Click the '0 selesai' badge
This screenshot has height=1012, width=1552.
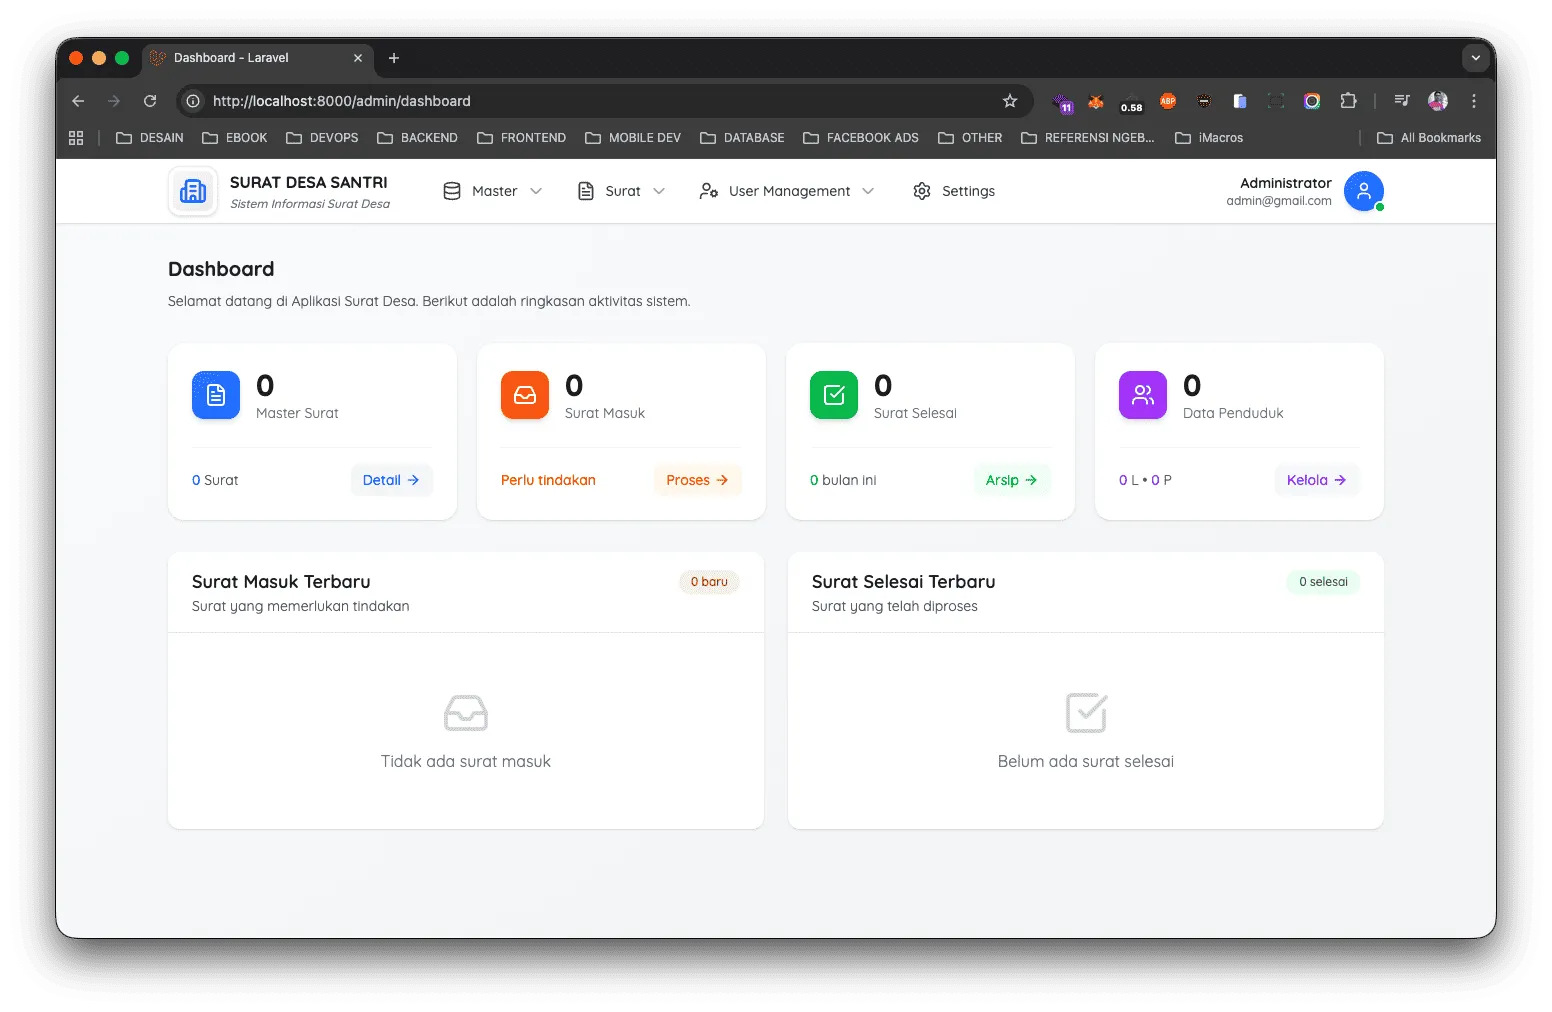coord(1323,582)
